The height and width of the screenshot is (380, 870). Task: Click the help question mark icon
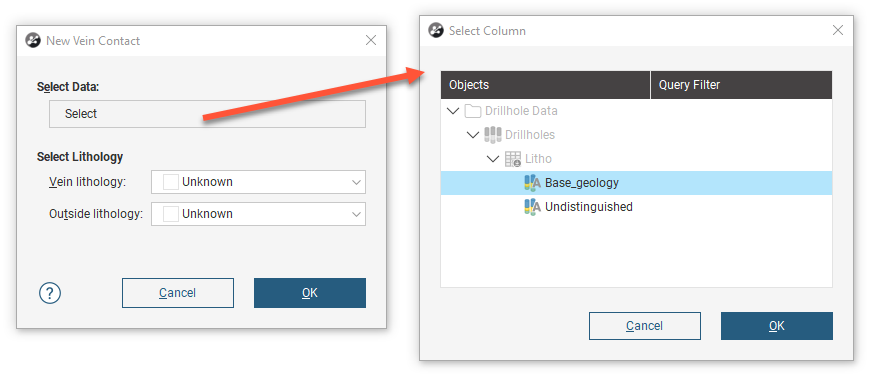(x=50, y=293)
